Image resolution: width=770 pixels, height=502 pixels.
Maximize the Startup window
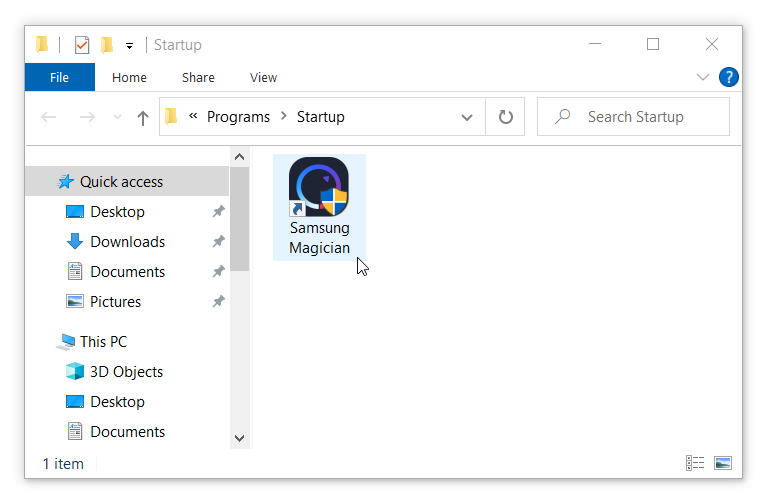tap(653, 44)
